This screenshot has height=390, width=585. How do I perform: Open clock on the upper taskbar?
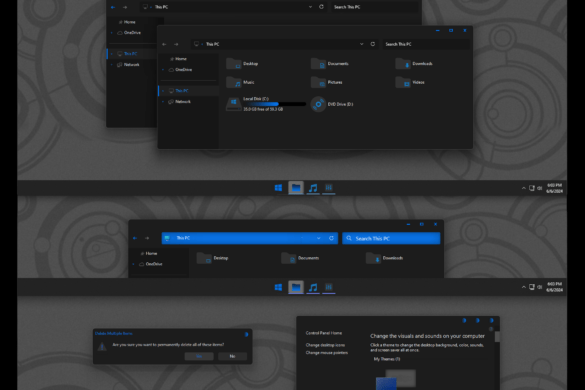(x=554, y=188)
